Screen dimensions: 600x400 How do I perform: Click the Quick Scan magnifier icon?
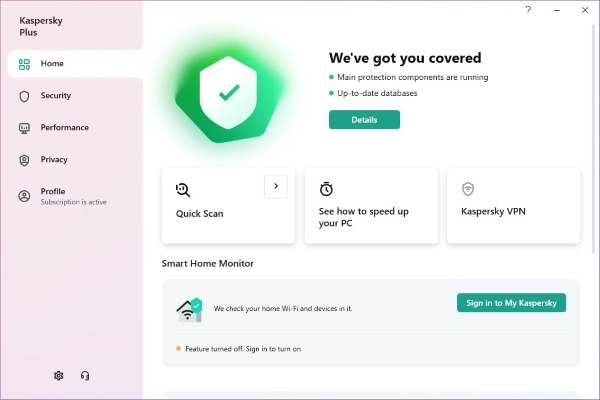[183, 189]
